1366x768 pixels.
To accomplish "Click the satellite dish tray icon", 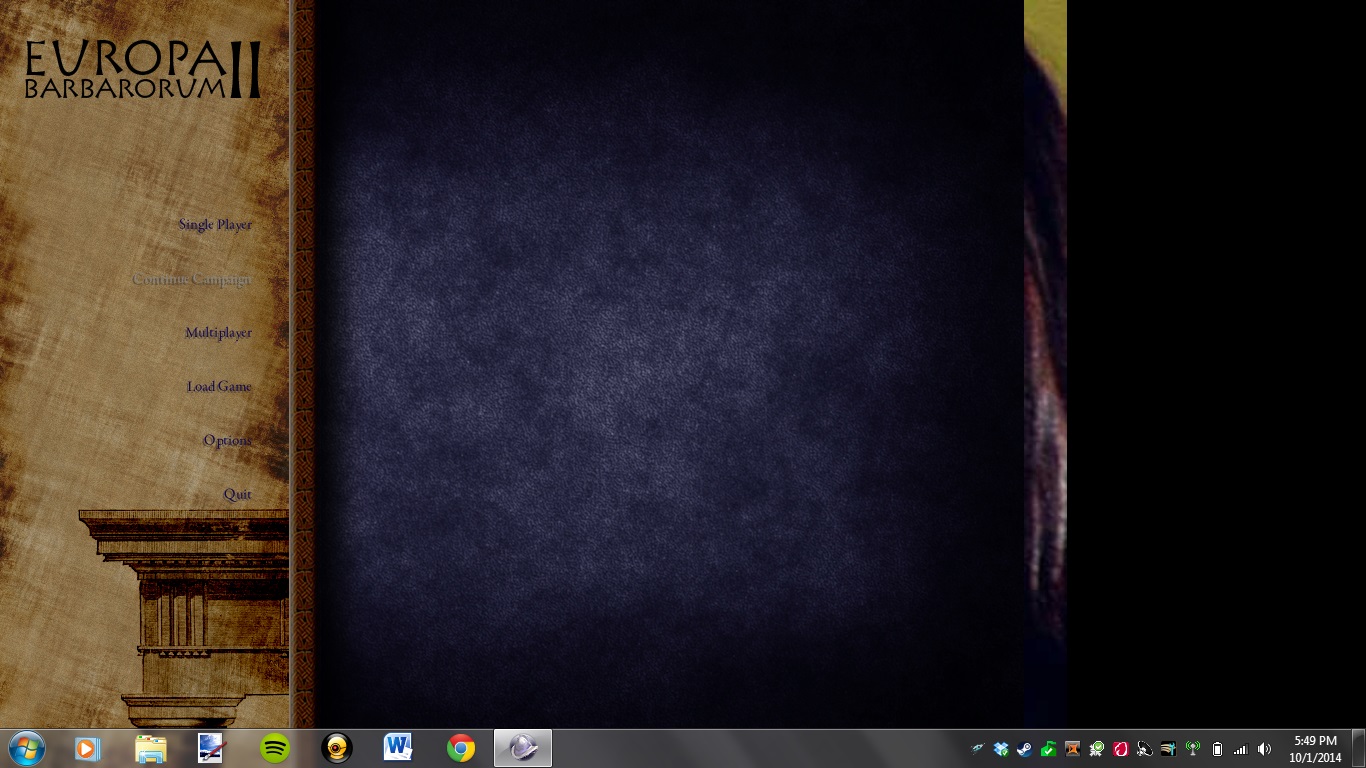I will [1145, 749].
